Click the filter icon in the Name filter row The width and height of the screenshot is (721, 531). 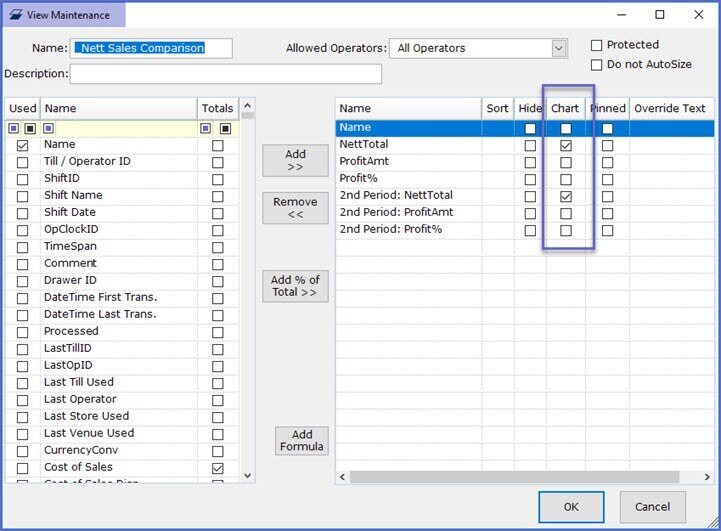49,128
